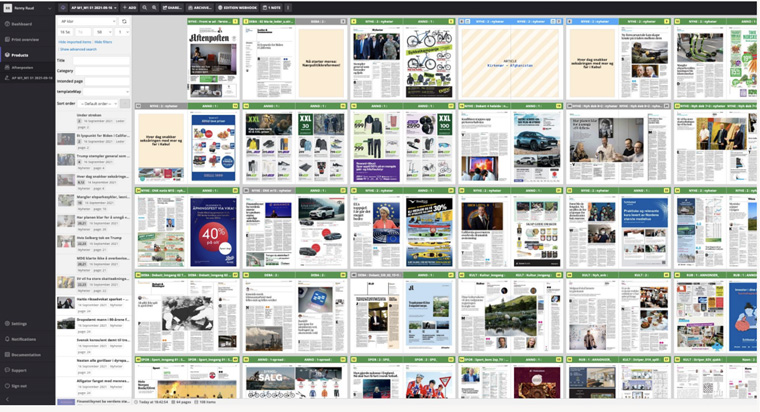The image size is (760, 412).
Task: Click the Intended page filter input
Action: [x=107, y=81]
